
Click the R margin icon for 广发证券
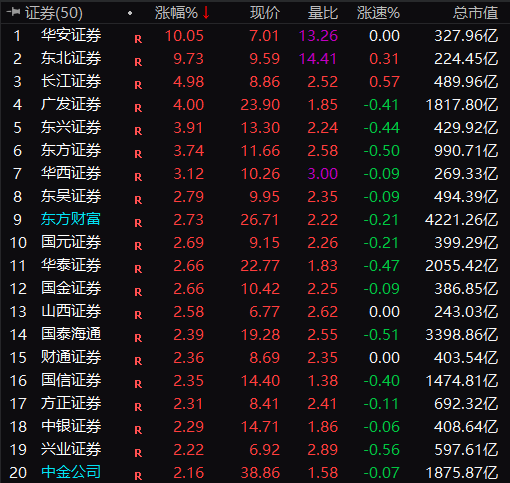pos(138,108)
